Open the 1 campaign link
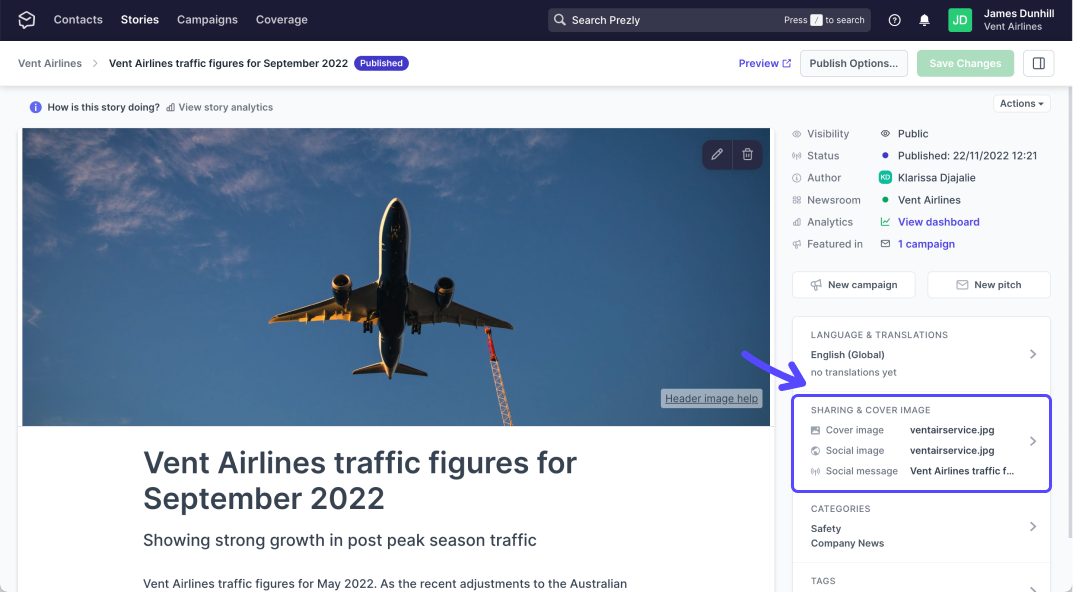The height and width of the screenshot is (592, 1073). point(926,244)
